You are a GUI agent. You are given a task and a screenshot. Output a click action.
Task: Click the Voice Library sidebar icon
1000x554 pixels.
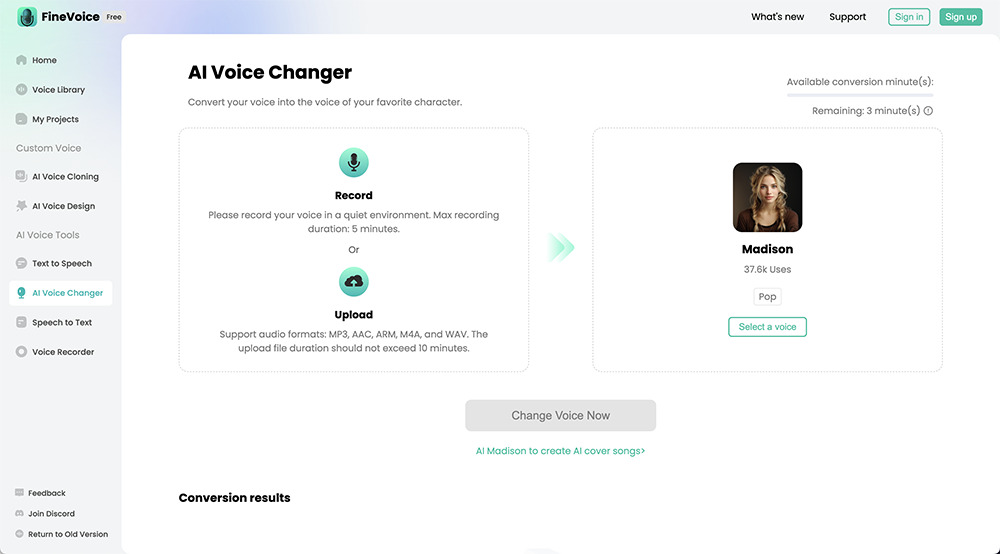(21, 90)
